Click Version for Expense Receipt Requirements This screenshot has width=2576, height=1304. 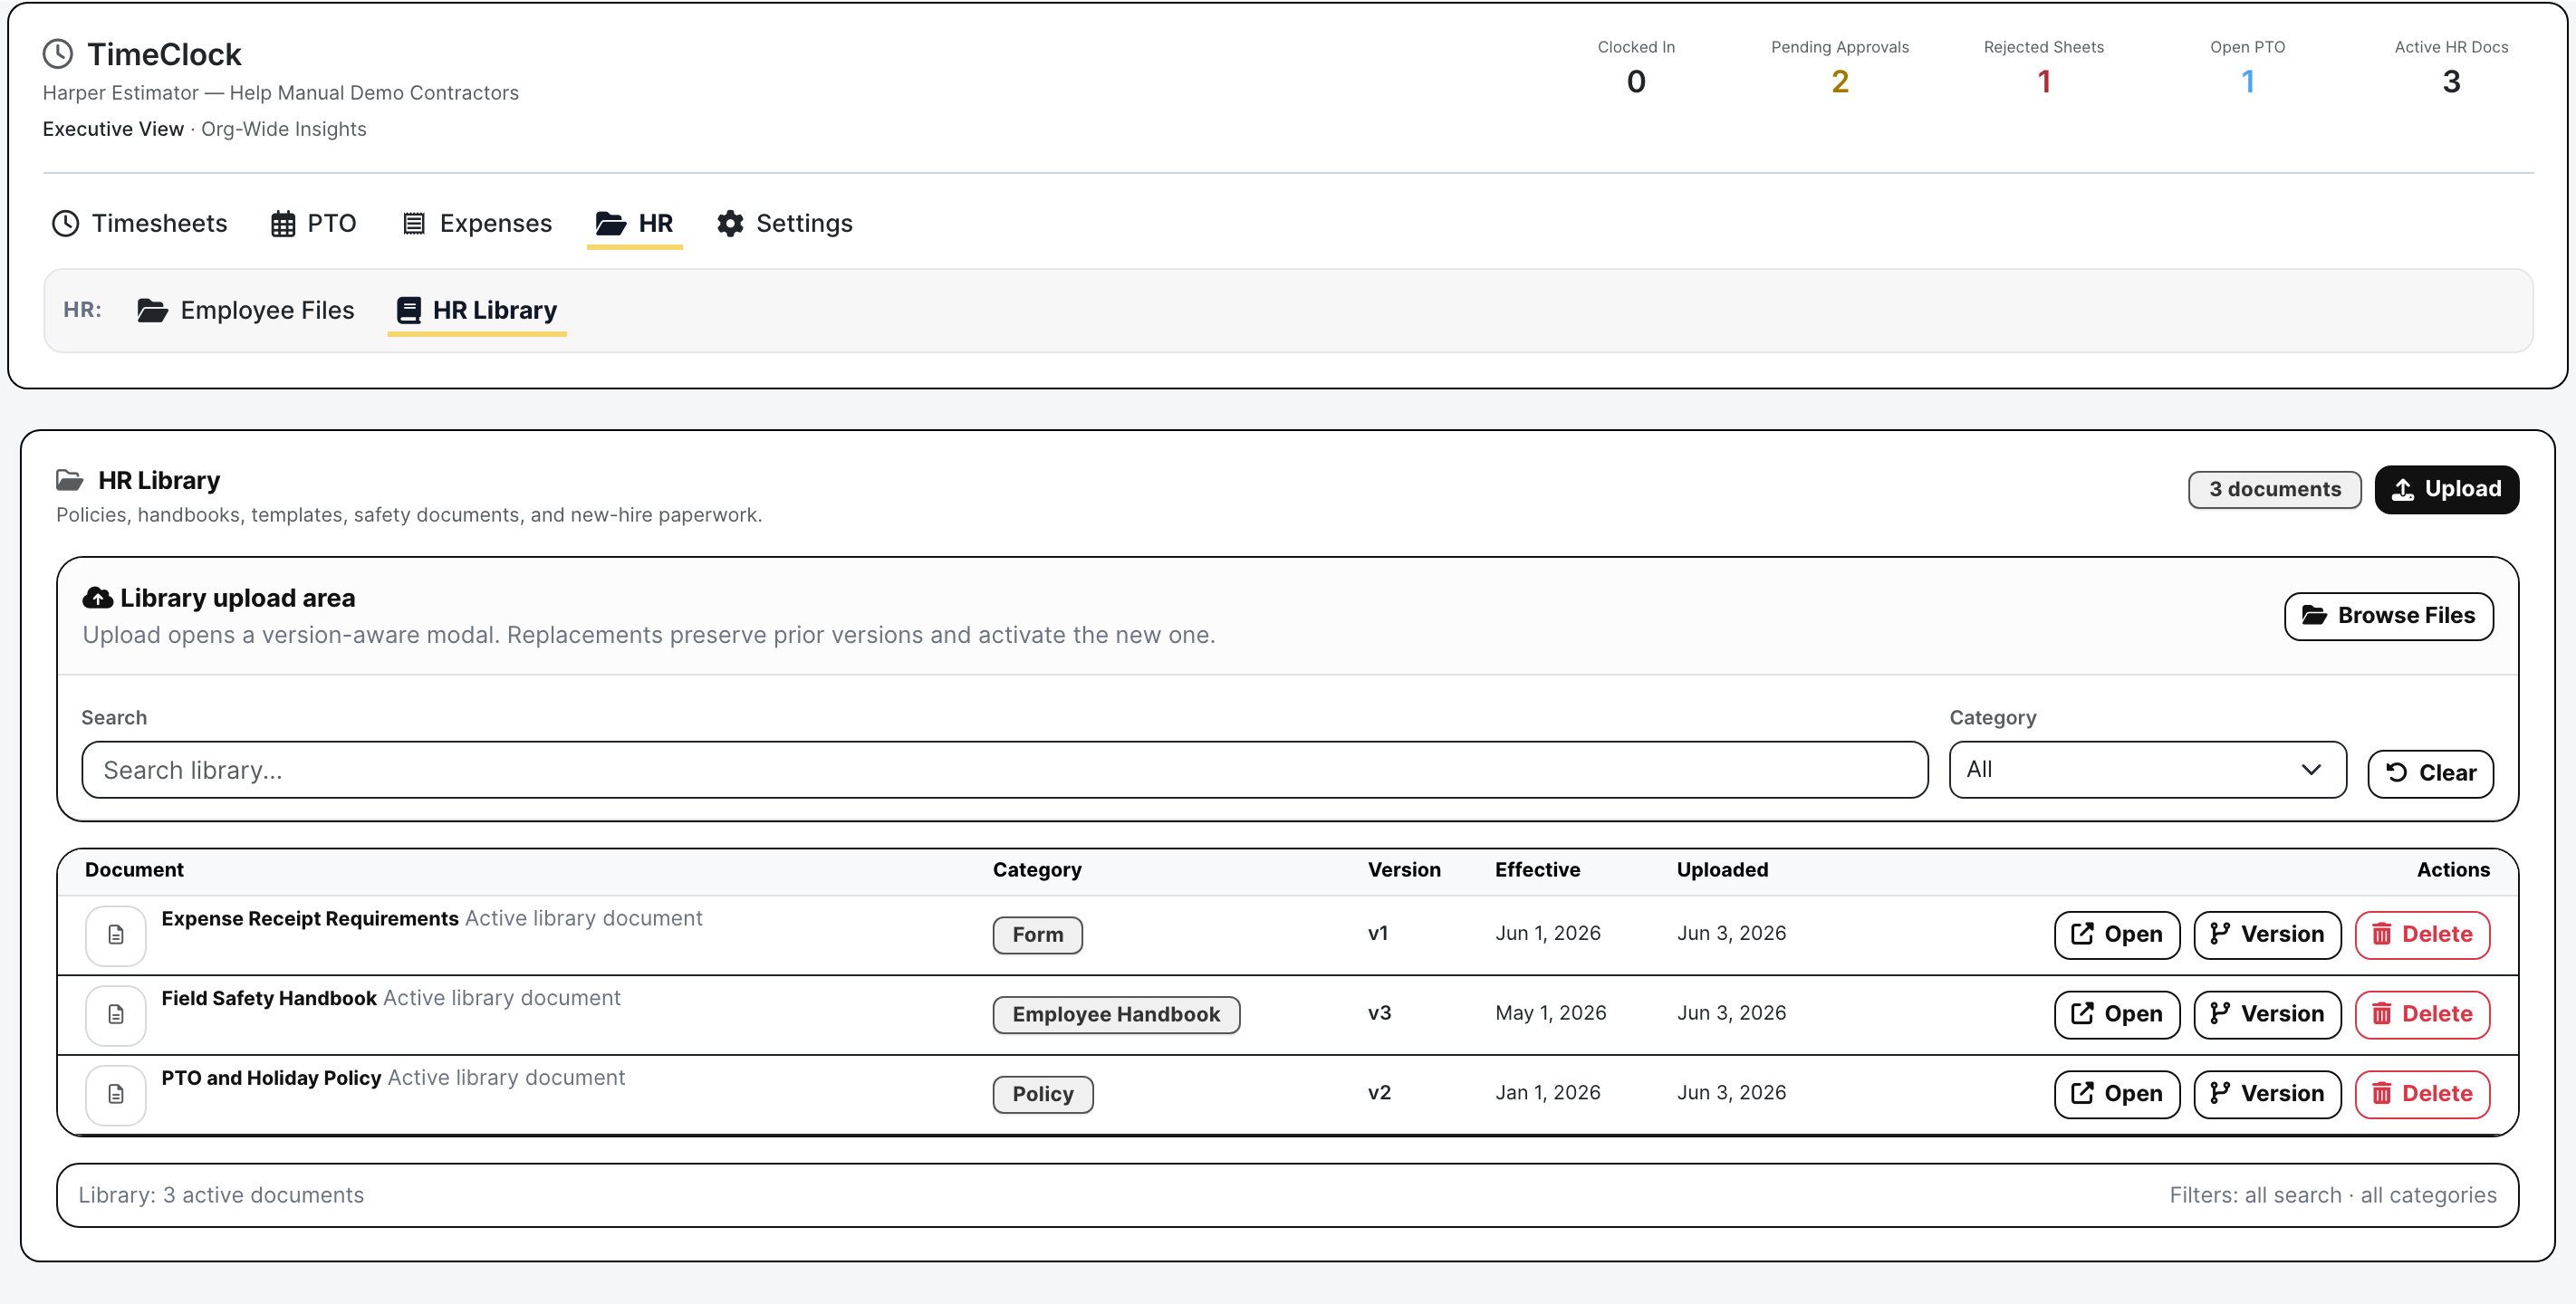[x=2267, y=934]
